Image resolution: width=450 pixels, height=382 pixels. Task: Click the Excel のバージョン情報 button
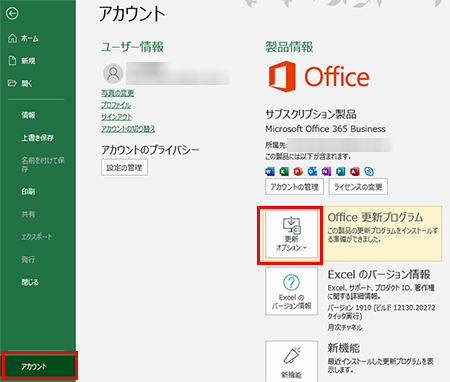click(292, 291)
